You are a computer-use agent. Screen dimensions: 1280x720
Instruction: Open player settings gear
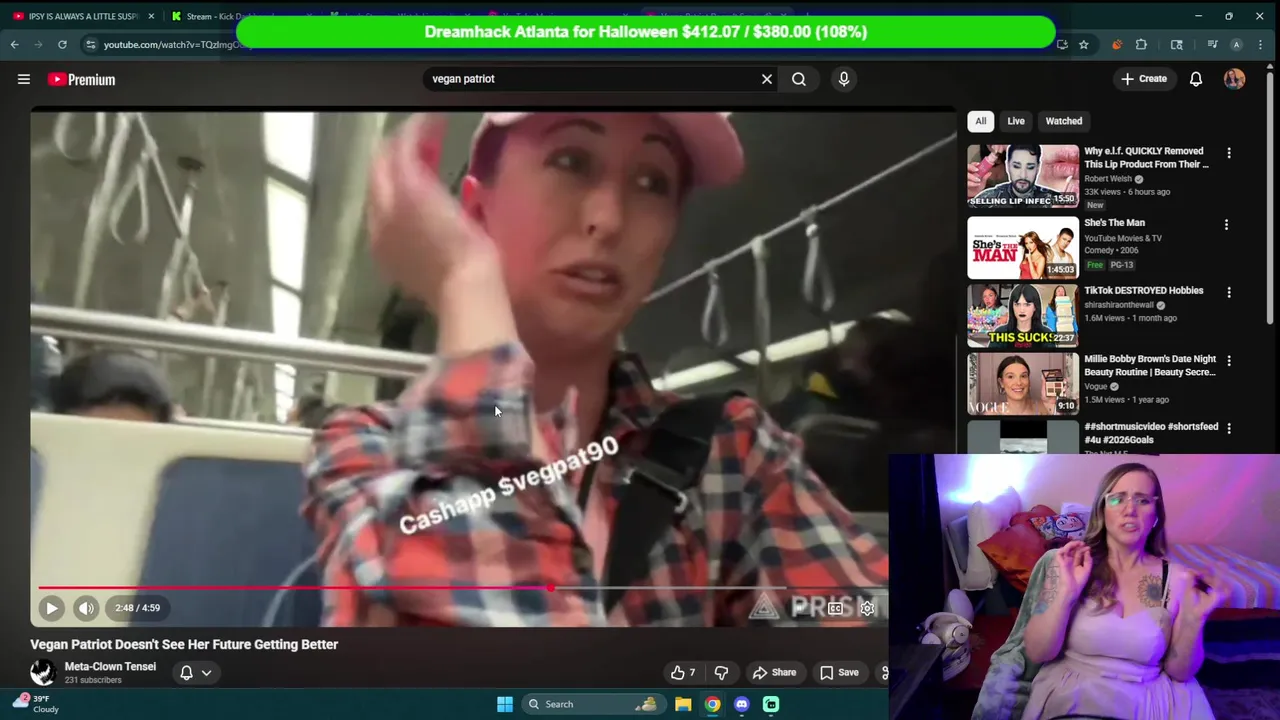[867, 608]
